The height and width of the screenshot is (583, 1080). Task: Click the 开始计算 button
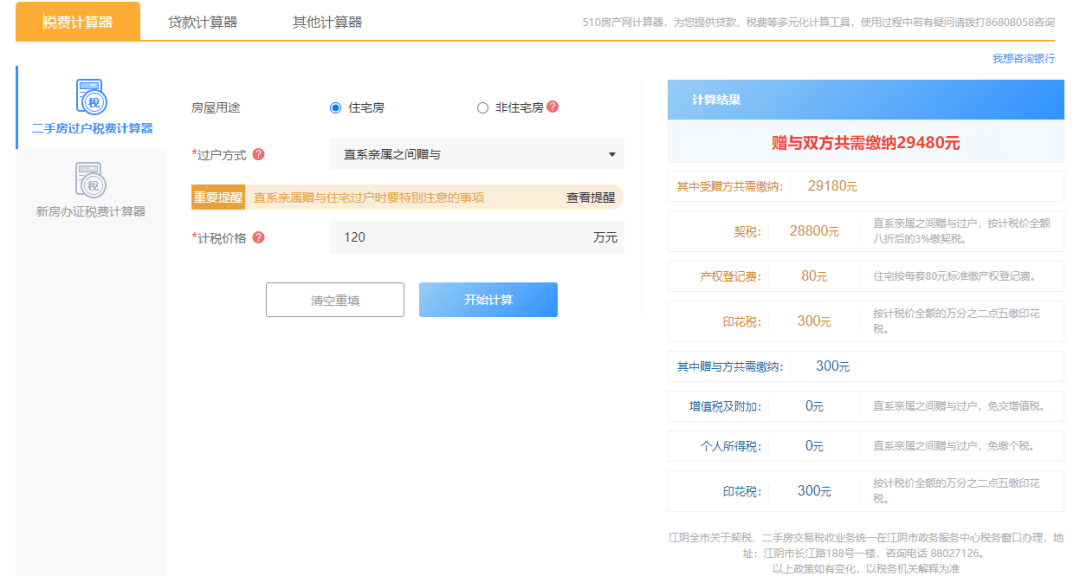point(488,299)
